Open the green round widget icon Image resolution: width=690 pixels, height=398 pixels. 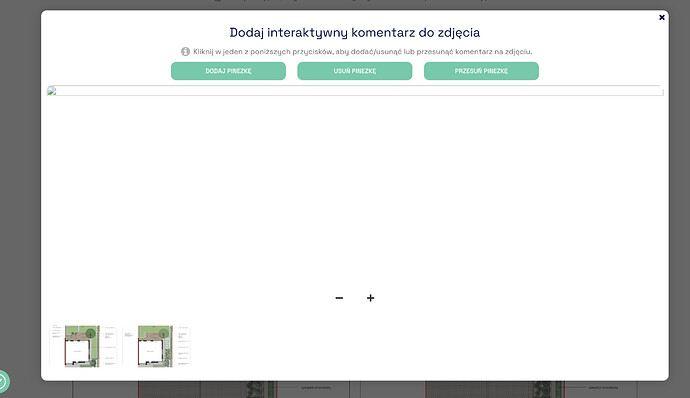2,381
